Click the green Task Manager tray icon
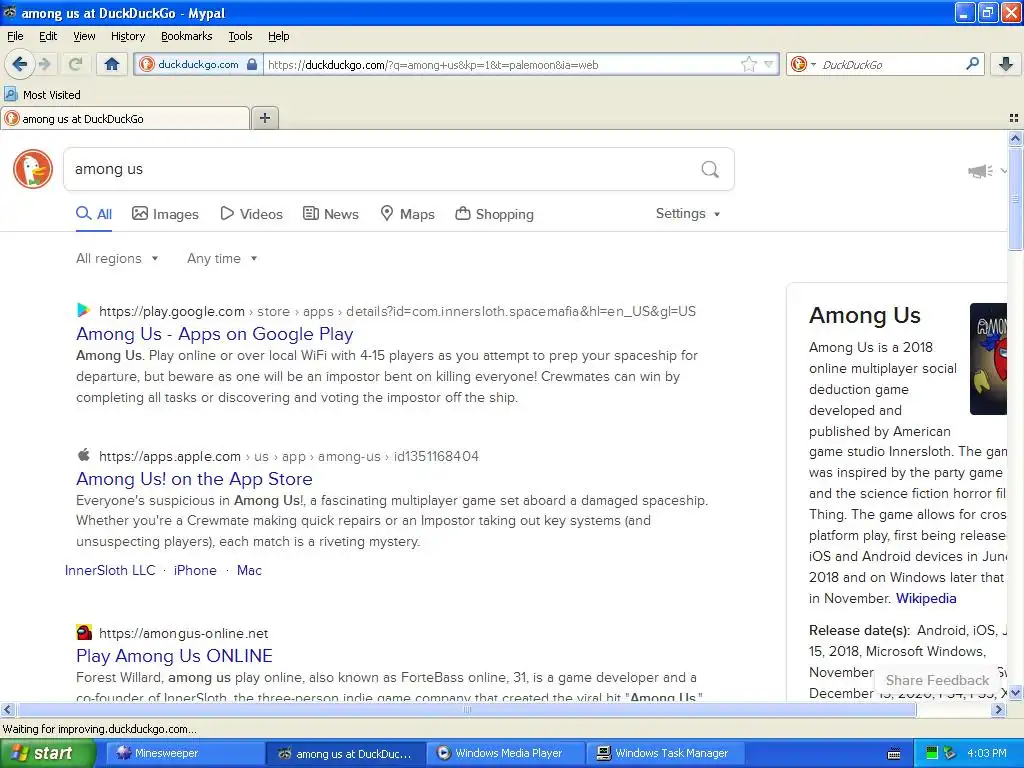Image resolution: width=1024 pixels, height=768 pixels. (x=932, y=753)
